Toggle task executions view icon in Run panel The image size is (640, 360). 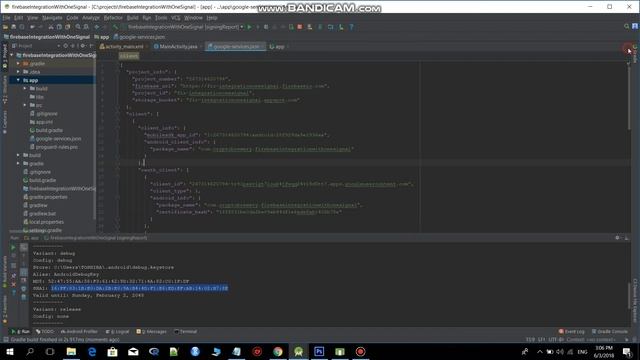point(24,247)
